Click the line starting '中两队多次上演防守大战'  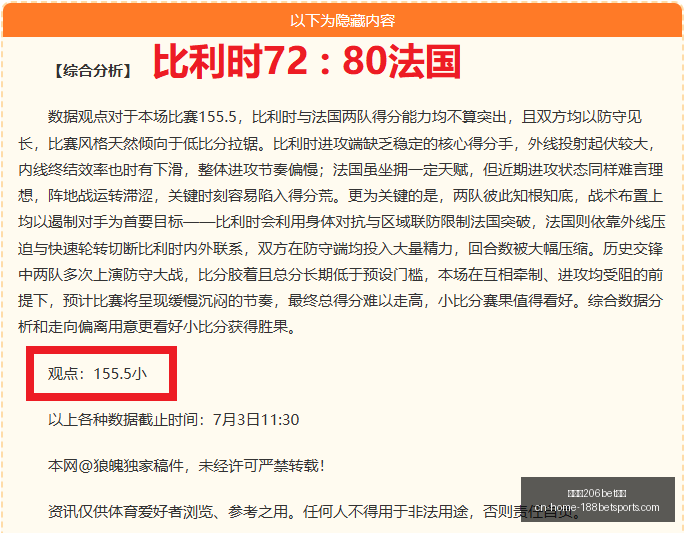(x=341, y=274)
